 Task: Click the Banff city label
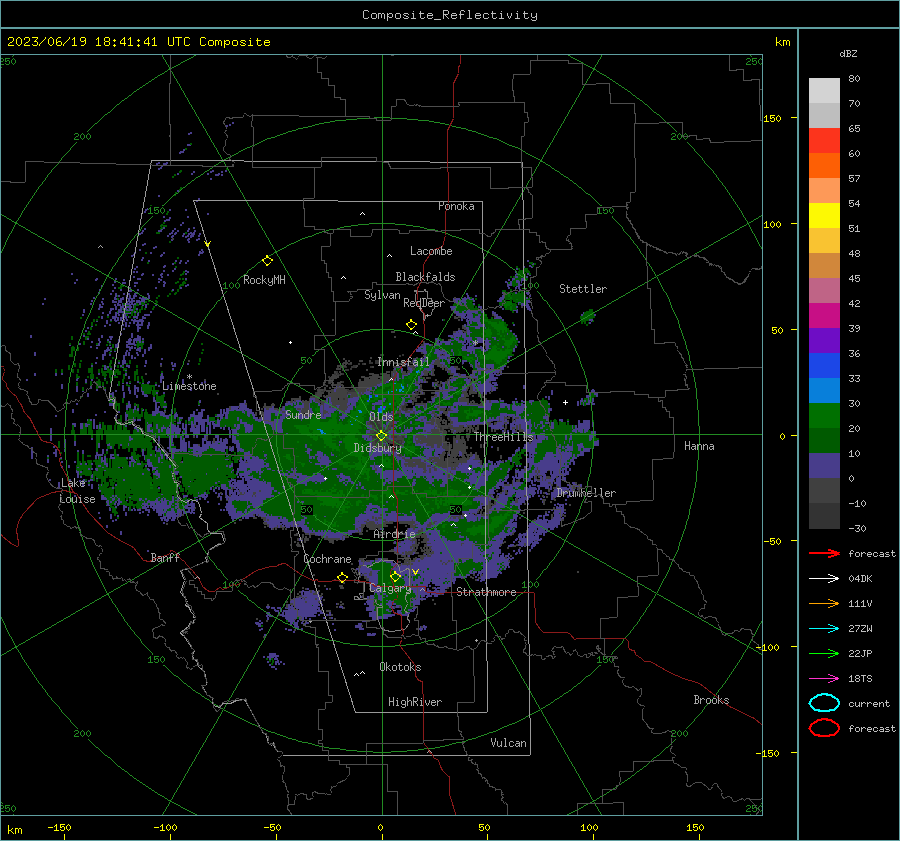pyautogui.click(x=165, y=557)
